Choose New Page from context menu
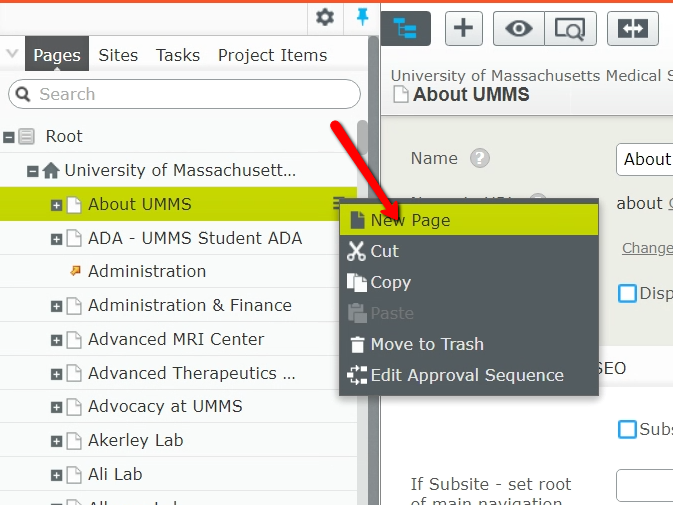This screenshot has width=673, height=505. (410, 220)
